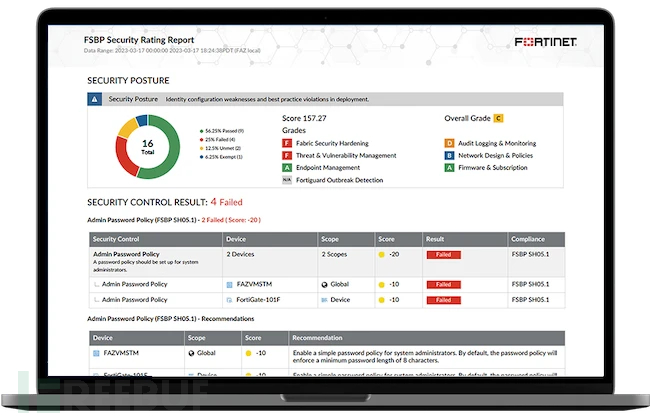Click the N/A badge for Fortiguard Outbreak Detection
This screenshot has width=650, height=420.
287,180
